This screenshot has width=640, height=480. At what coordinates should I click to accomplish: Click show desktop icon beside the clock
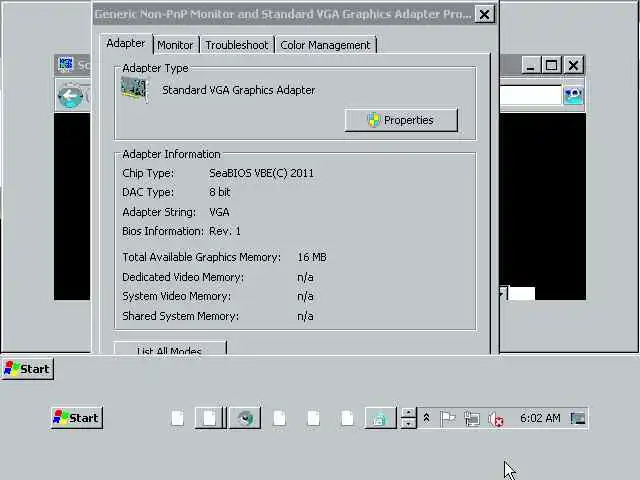[578, 418]
